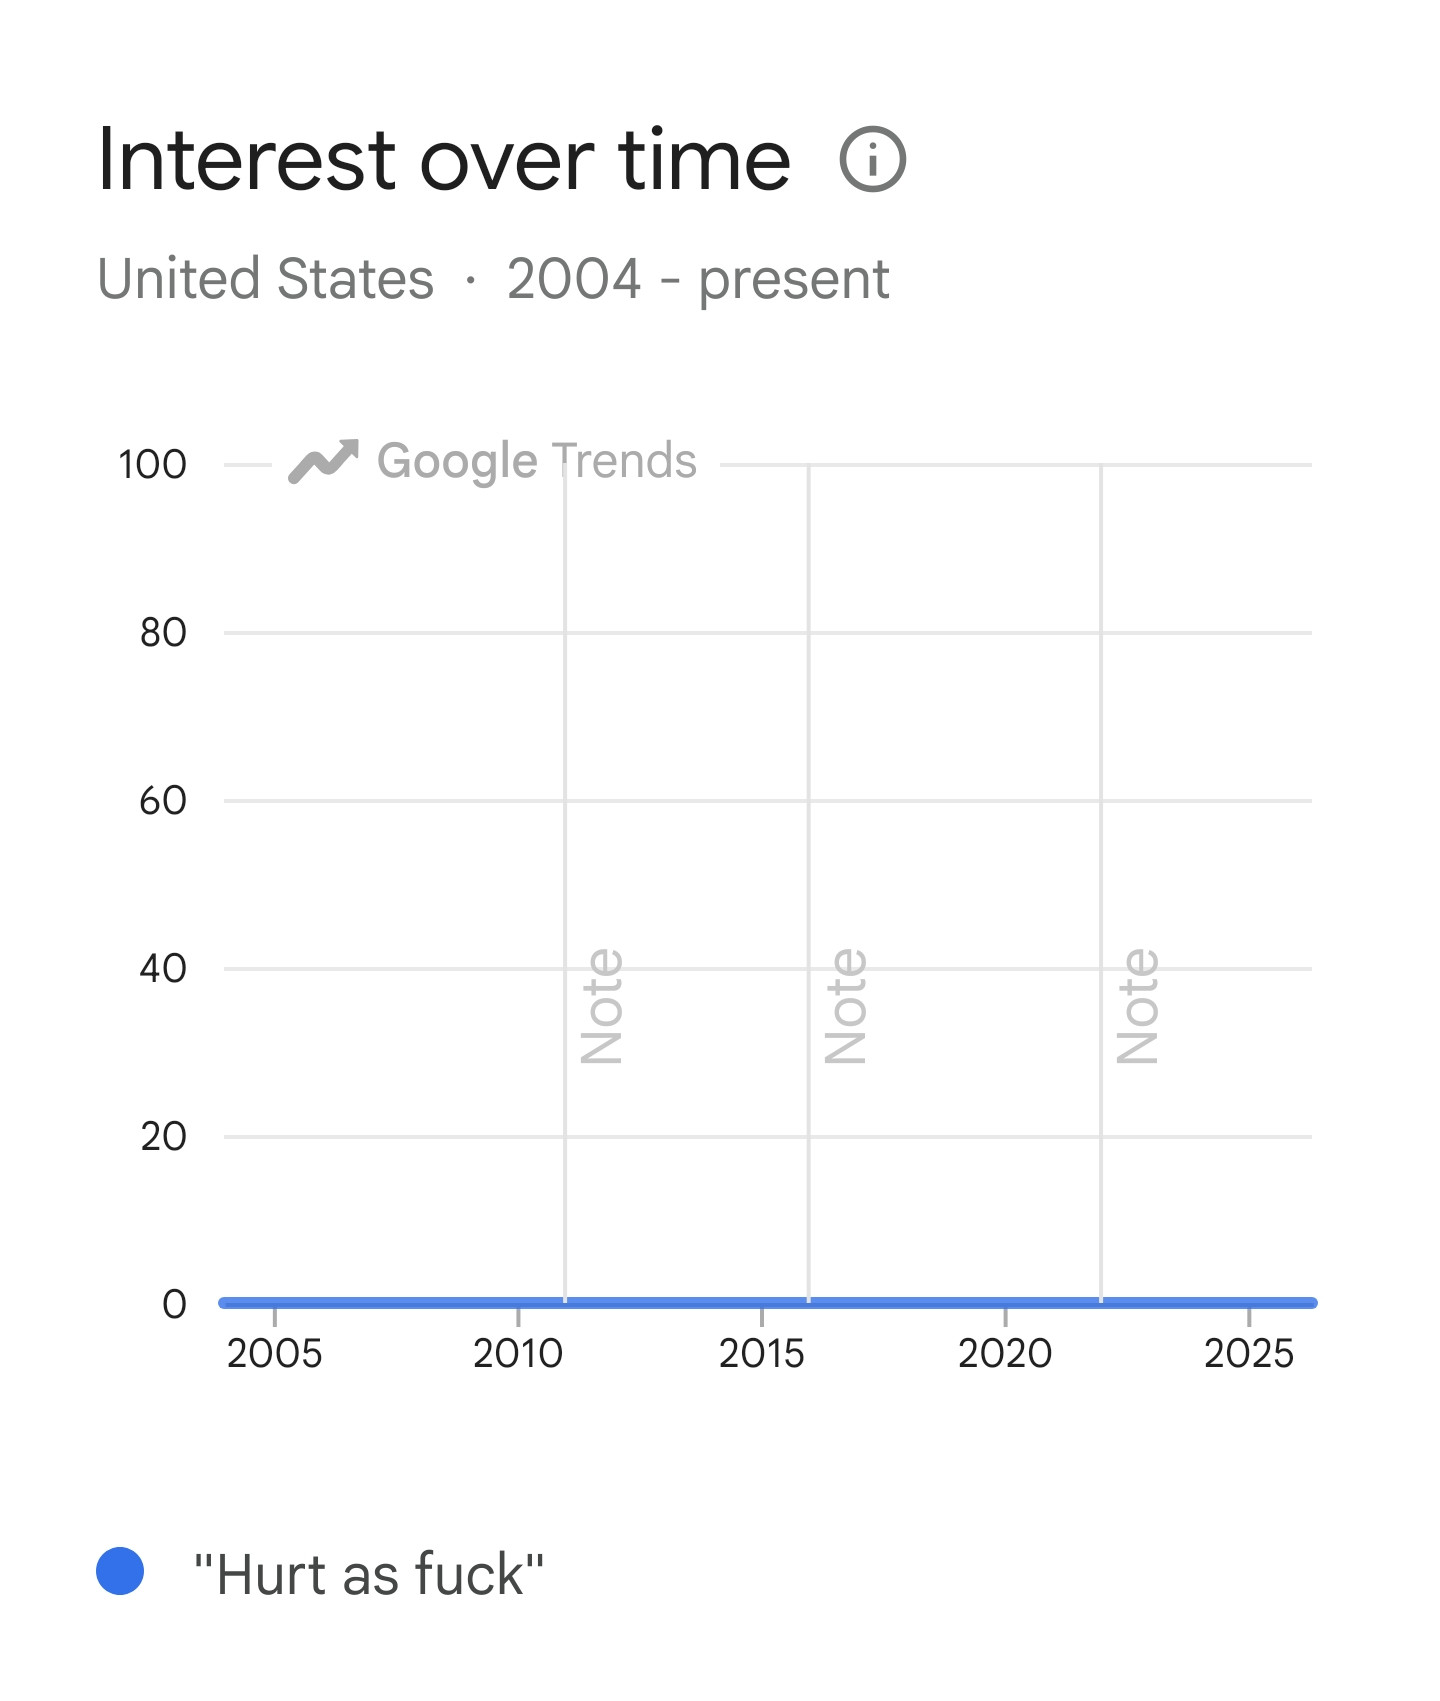Click the 100 value on the y-axis
1440x1701 pixels.
(152, 464)
